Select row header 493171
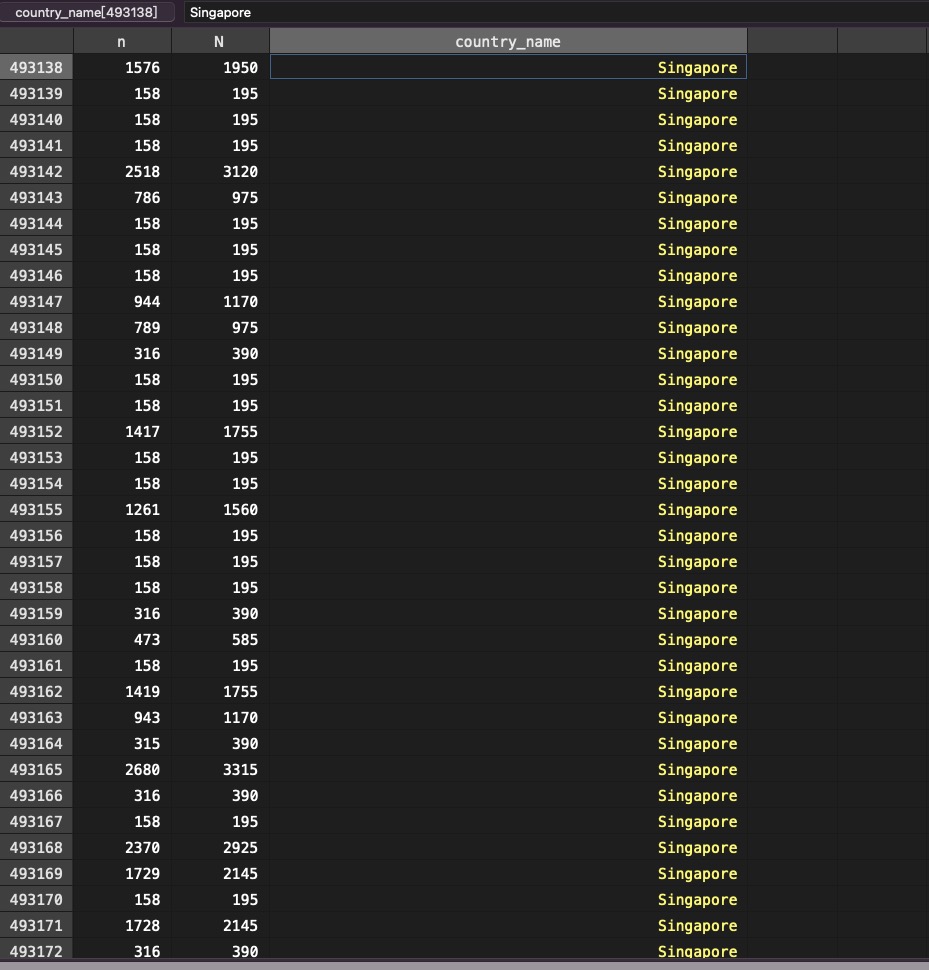929x970 pixels. click(36, 926)
